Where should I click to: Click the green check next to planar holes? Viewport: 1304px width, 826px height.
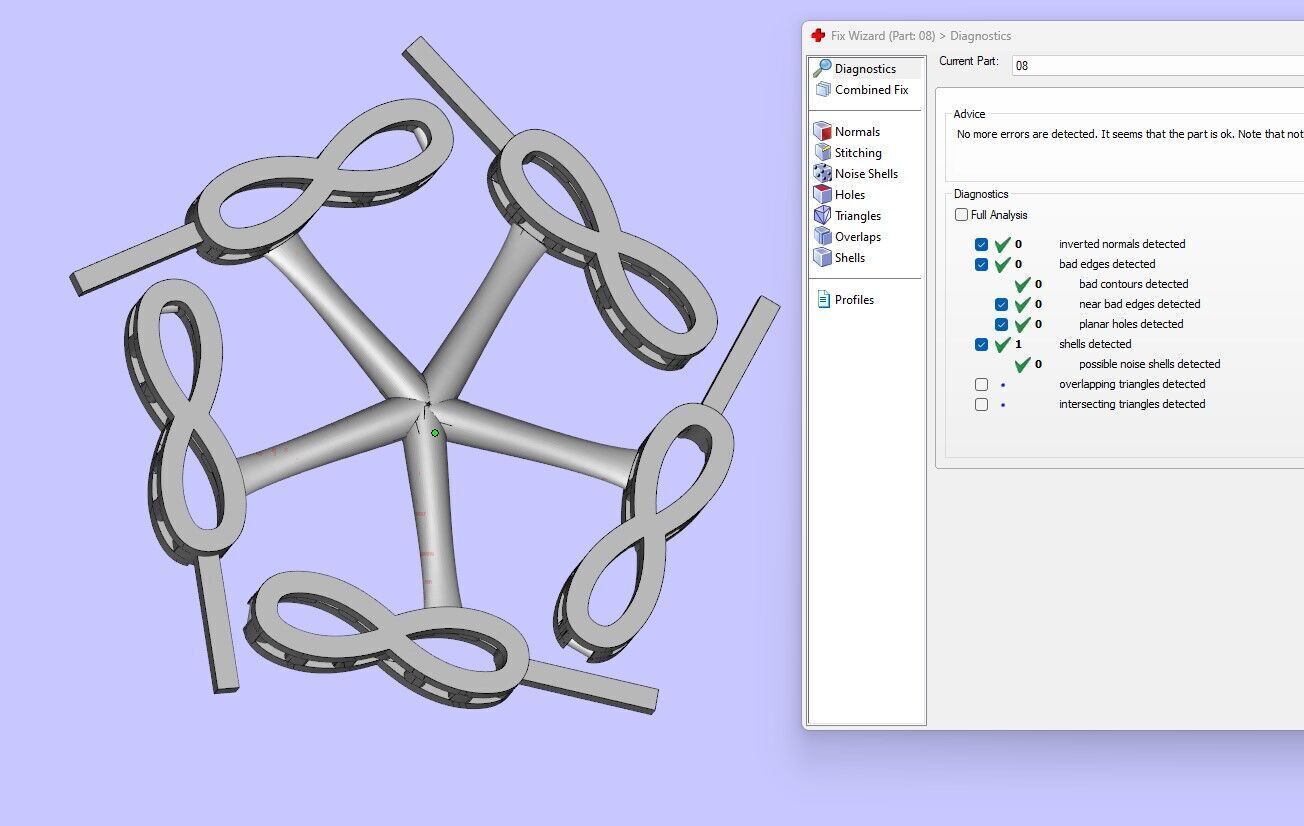[x=1023, y=324]
